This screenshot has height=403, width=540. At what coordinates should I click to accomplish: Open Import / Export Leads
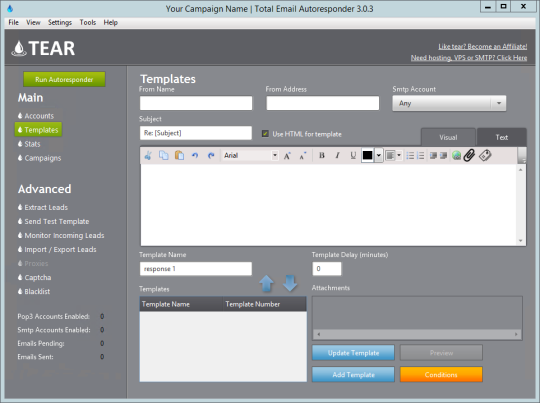tap(57, 249)
